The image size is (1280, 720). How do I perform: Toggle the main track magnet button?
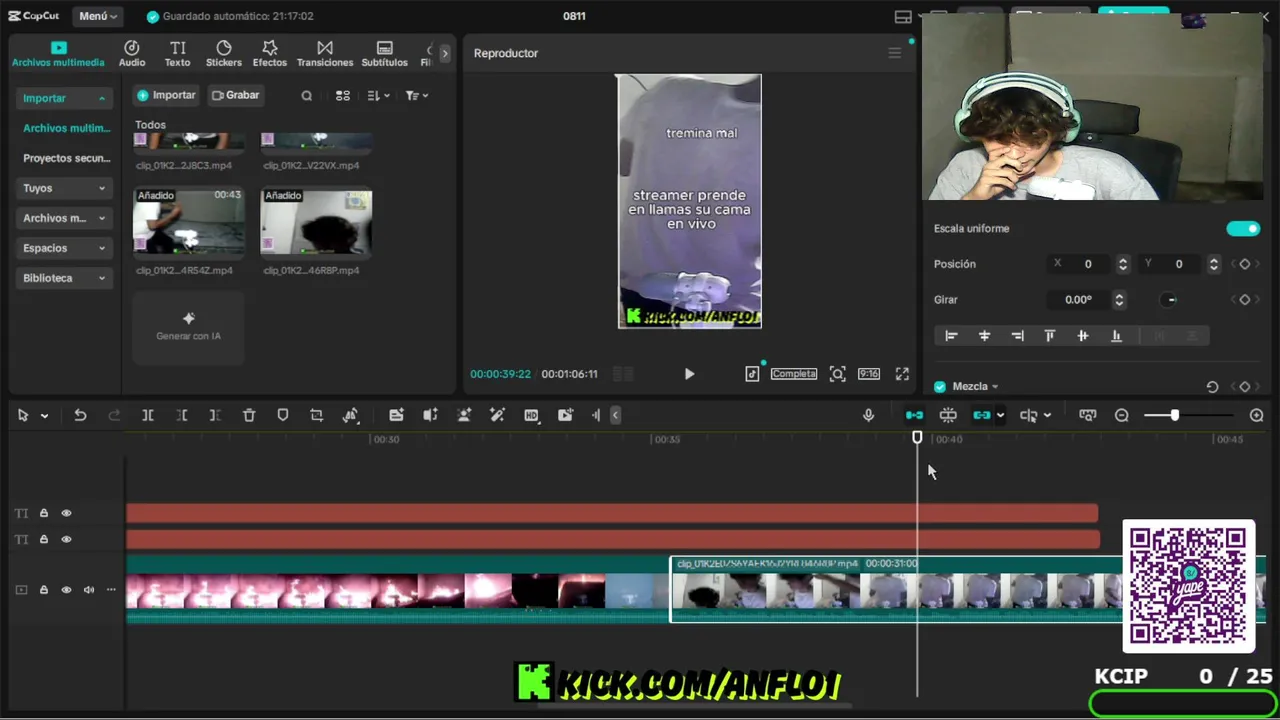tap(914, 415)
